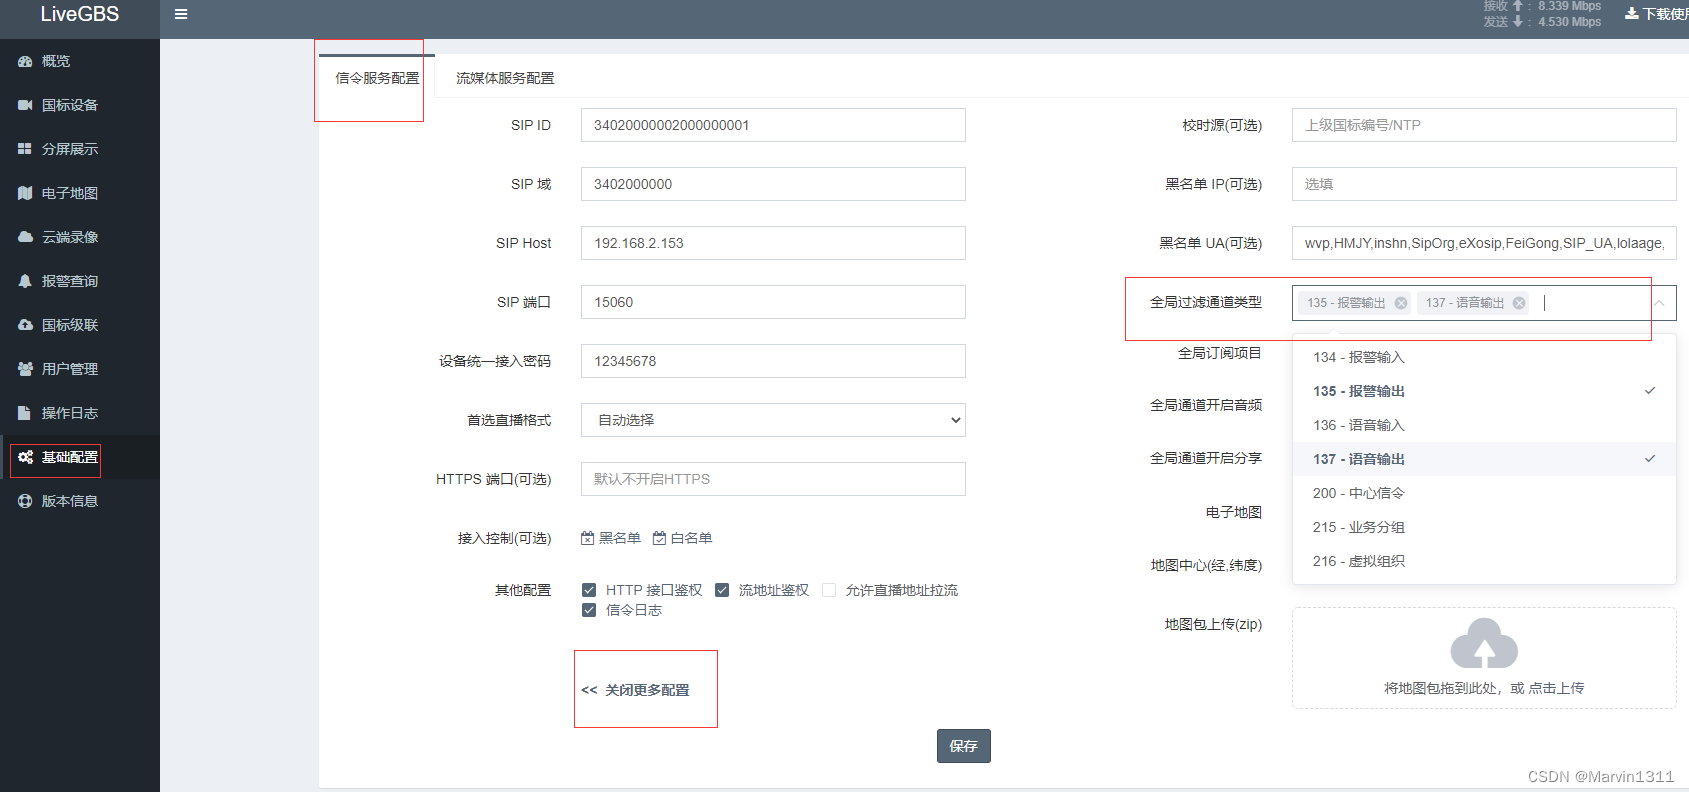
Task: Uncheck 流地址鉴权 checkbox
Action: (x=722, y=590)
